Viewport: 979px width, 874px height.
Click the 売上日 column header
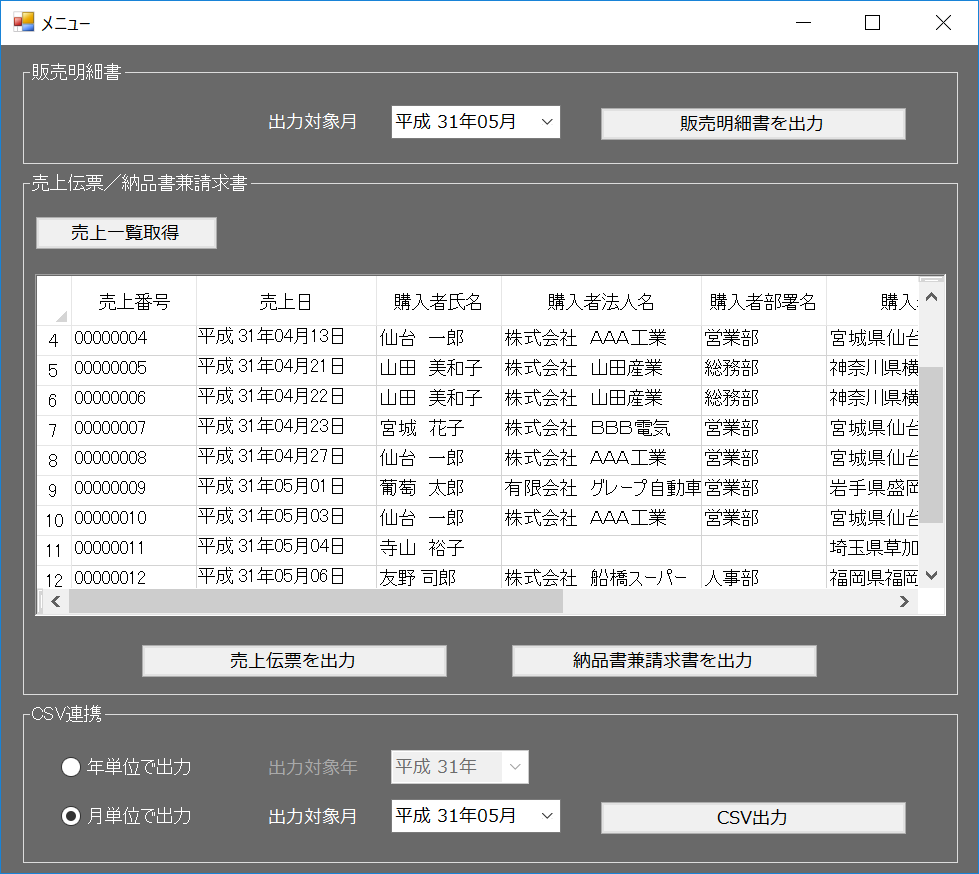tap(286, 302)
